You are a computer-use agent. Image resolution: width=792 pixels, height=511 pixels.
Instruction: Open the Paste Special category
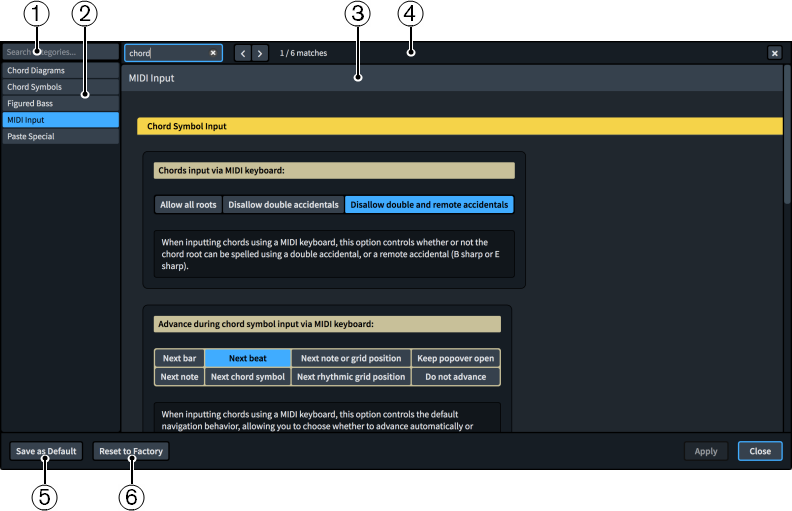coord(61,136)
